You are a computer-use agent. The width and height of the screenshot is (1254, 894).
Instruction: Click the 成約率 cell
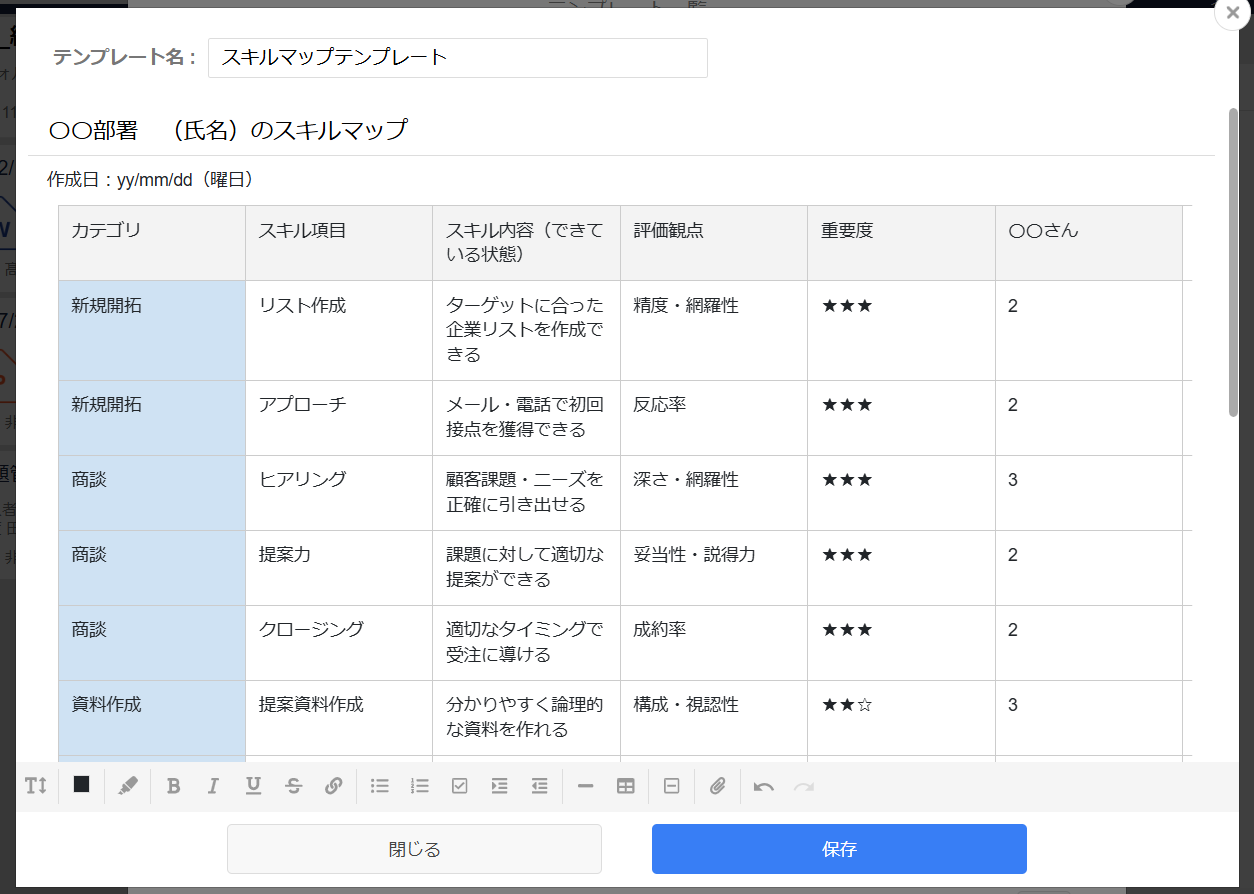[x=714, y=643]
